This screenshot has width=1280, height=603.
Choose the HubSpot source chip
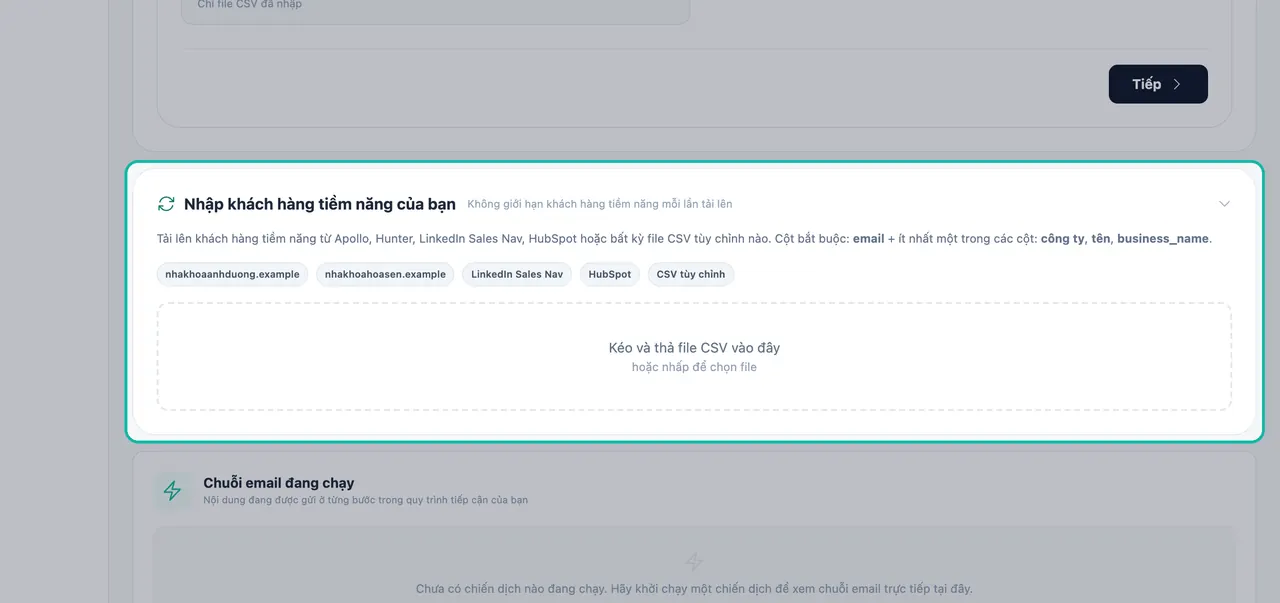[610, 274]
